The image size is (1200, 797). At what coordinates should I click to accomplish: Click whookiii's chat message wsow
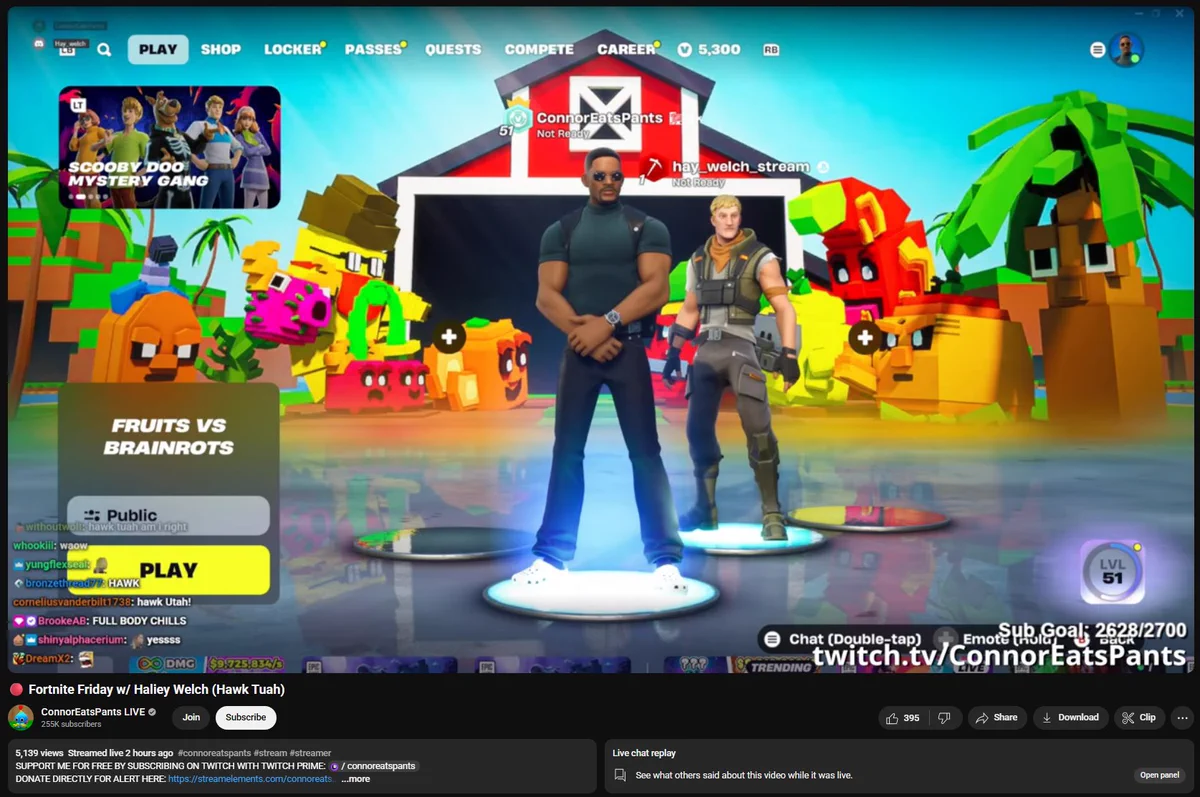coord(50,546)
